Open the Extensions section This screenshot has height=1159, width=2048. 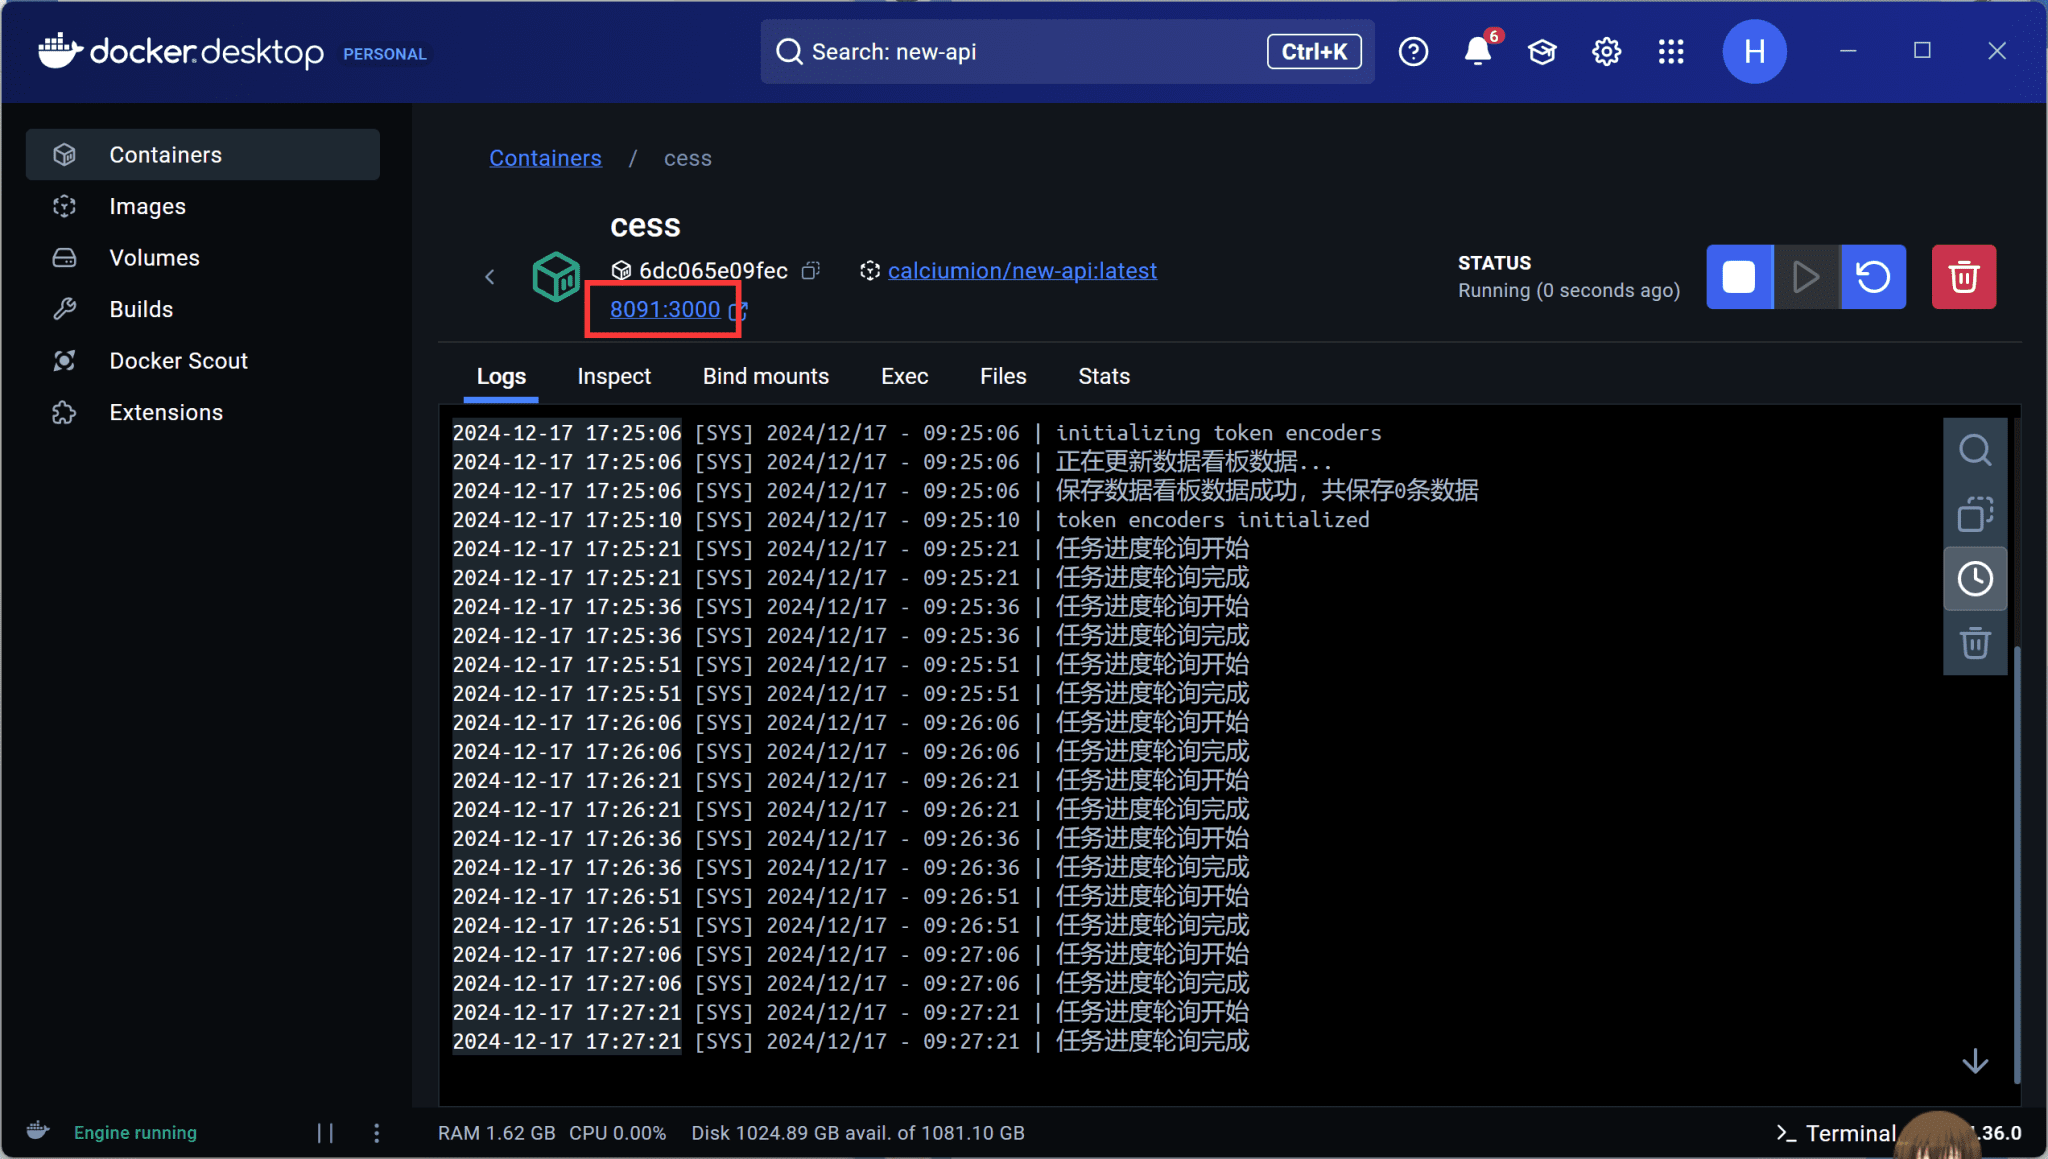[x=166, y=412]
